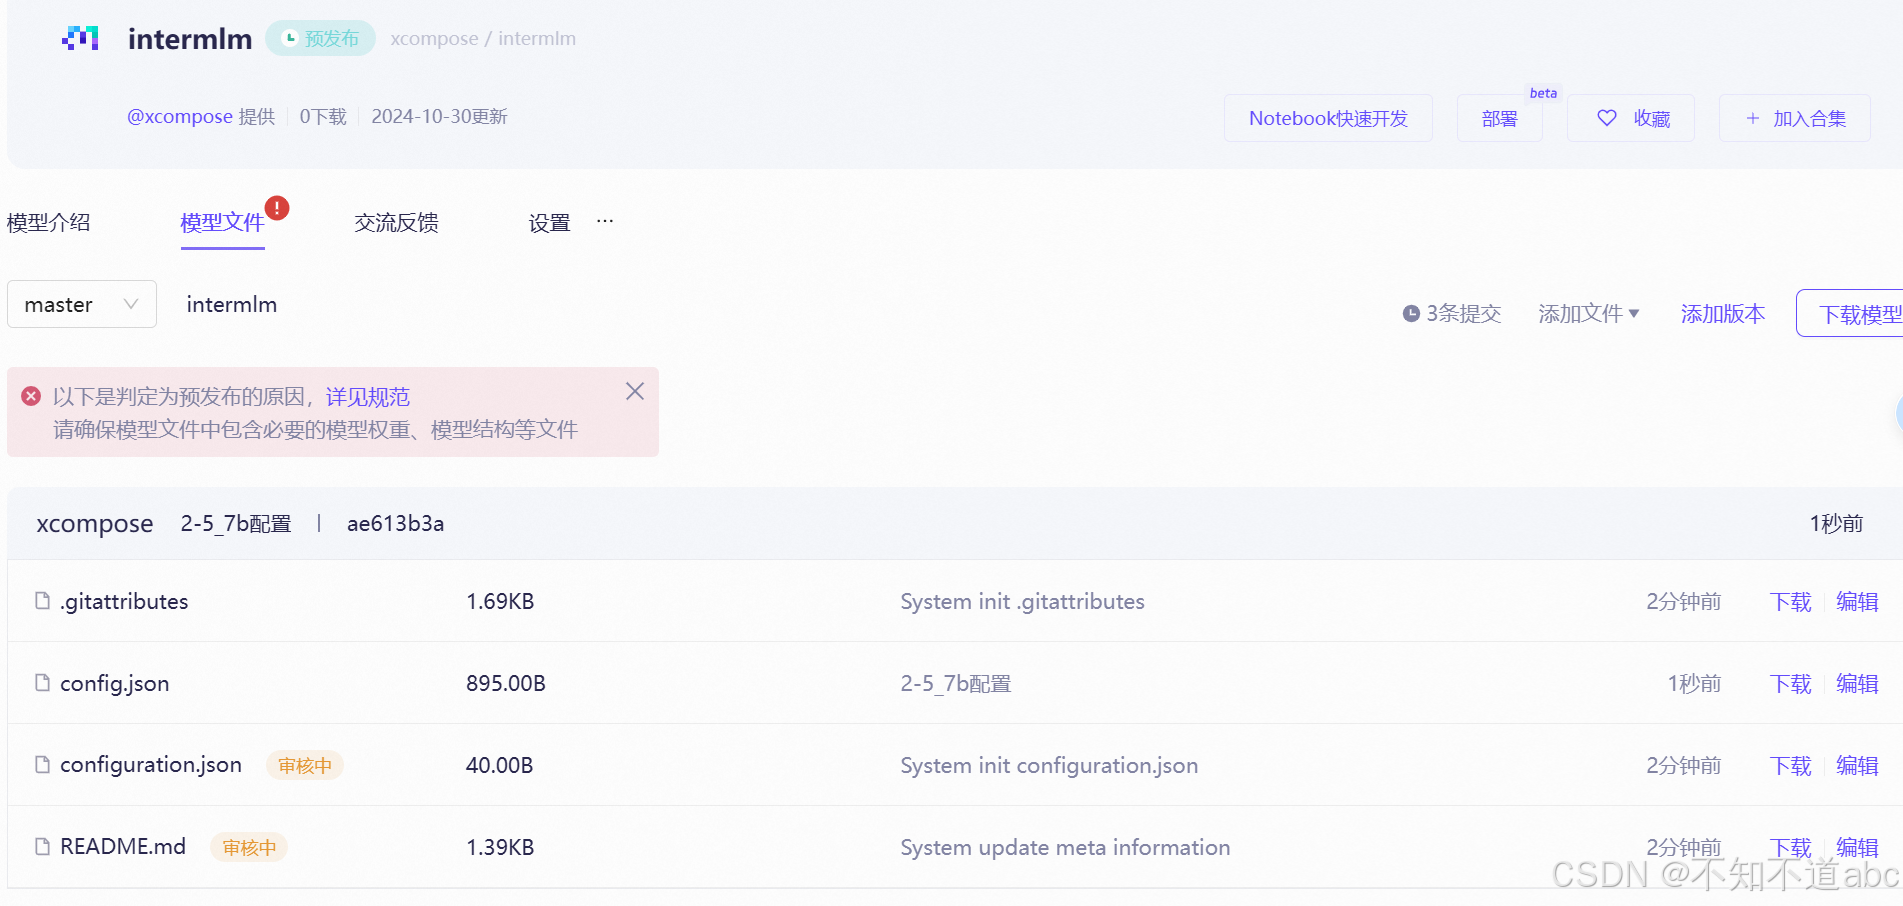This screenshot has width=1903, height=906.
Task: Click the 部署 button
Action: (1499, 118)
